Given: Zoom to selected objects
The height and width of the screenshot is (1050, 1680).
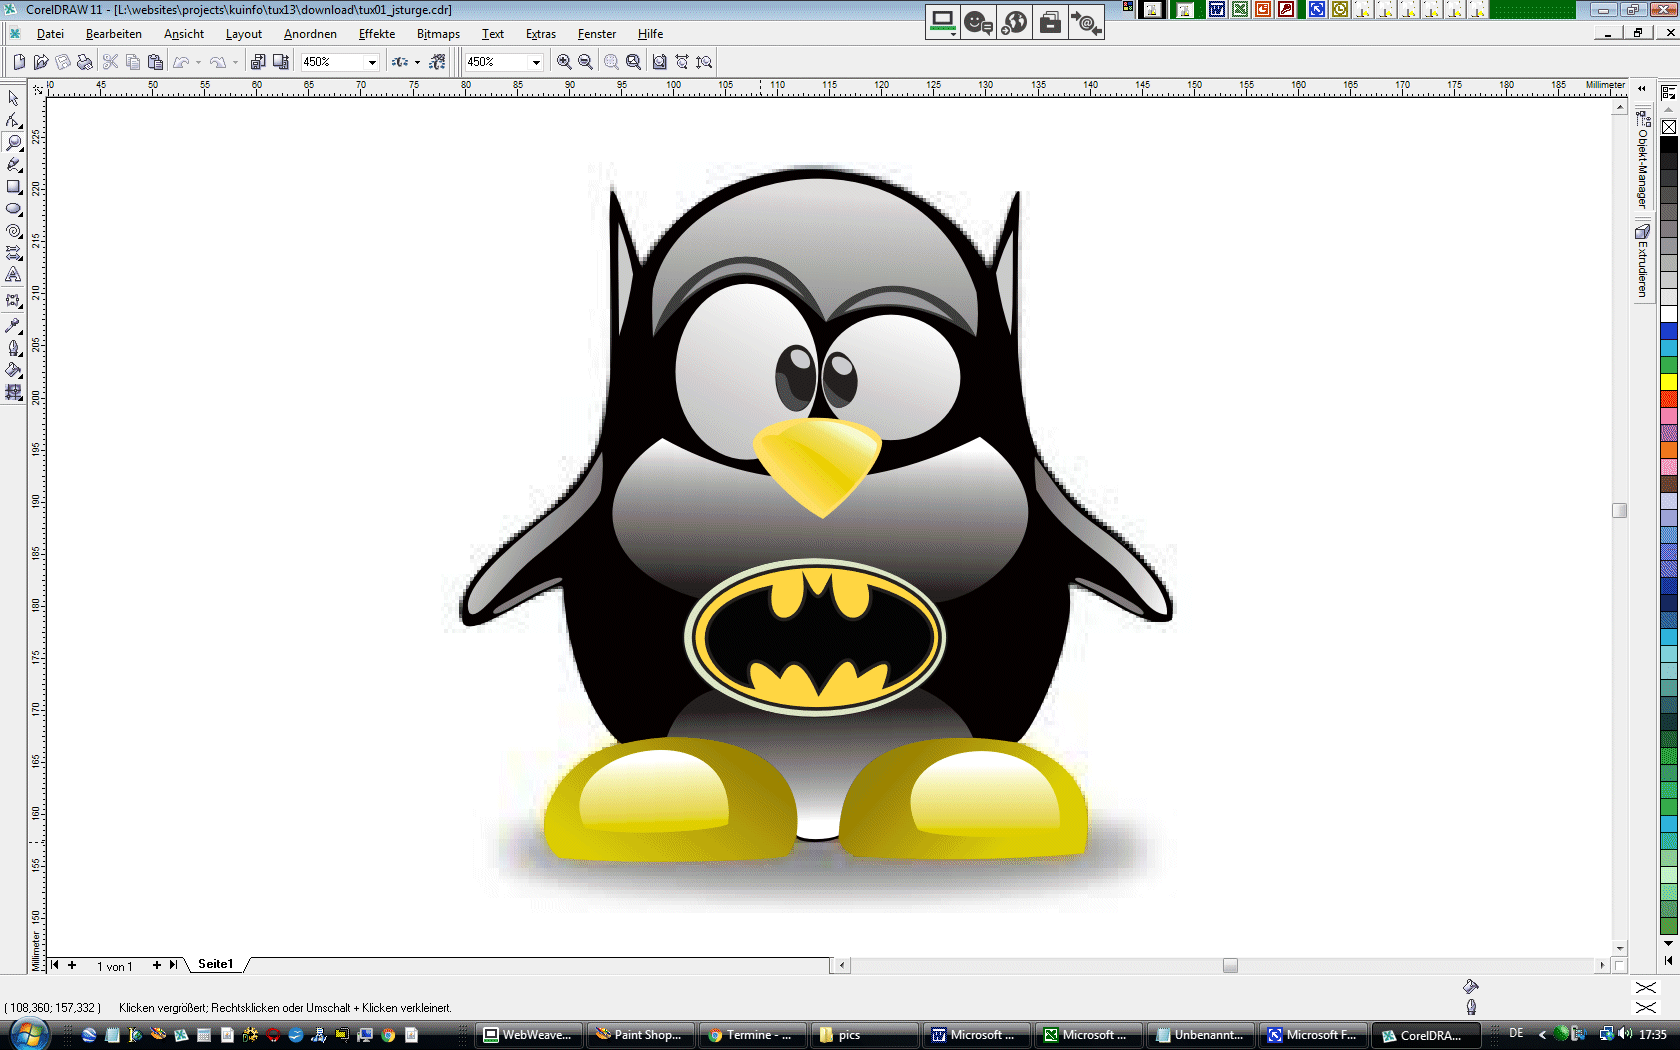Looking at the screenshot, I should click(x=611, y=62).
